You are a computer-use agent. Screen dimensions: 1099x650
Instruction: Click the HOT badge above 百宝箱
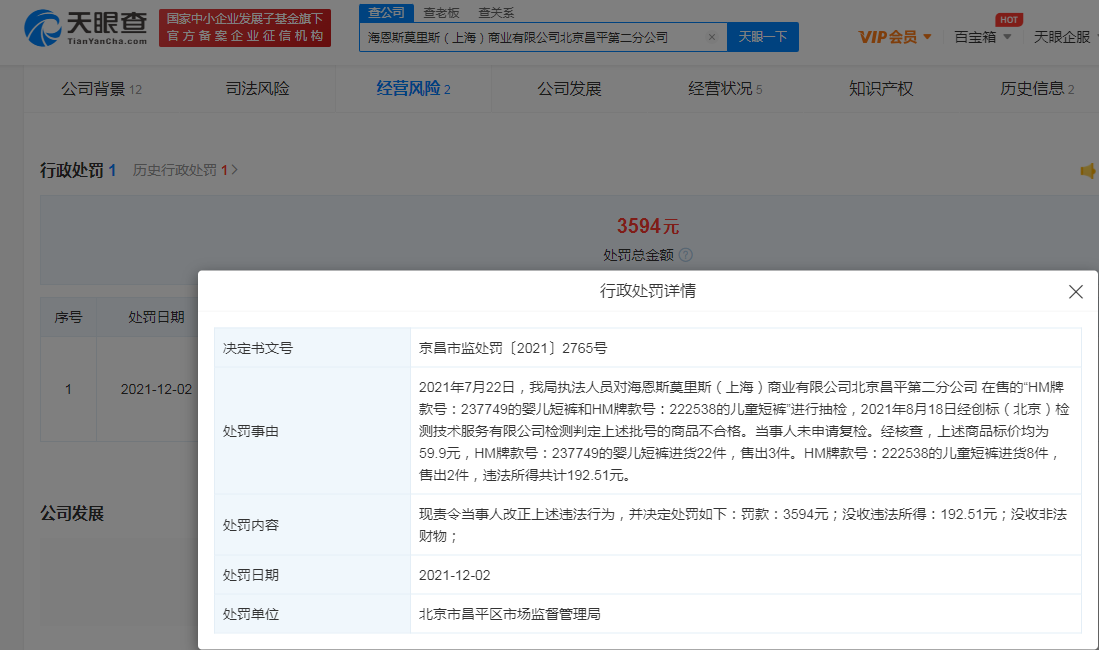(1009, 20)
